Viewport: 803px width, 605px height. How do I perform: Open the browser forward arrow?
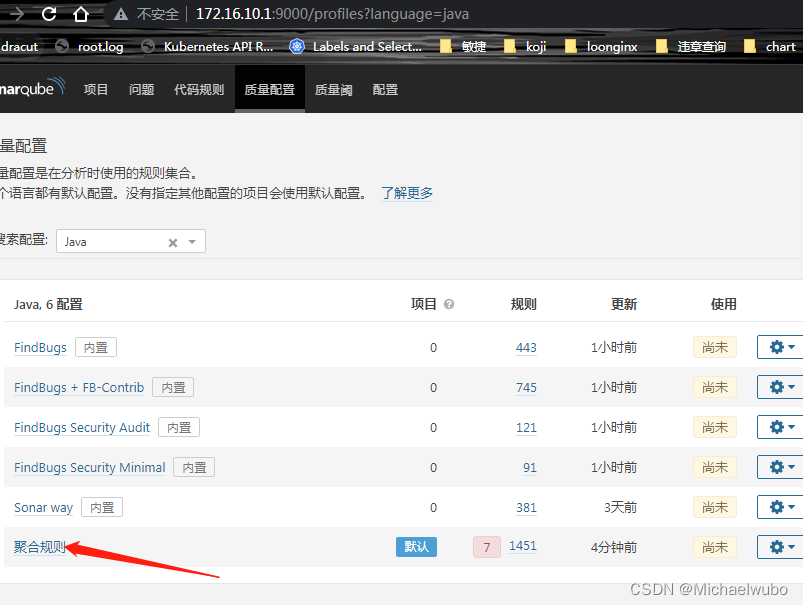tap(17, 14)
